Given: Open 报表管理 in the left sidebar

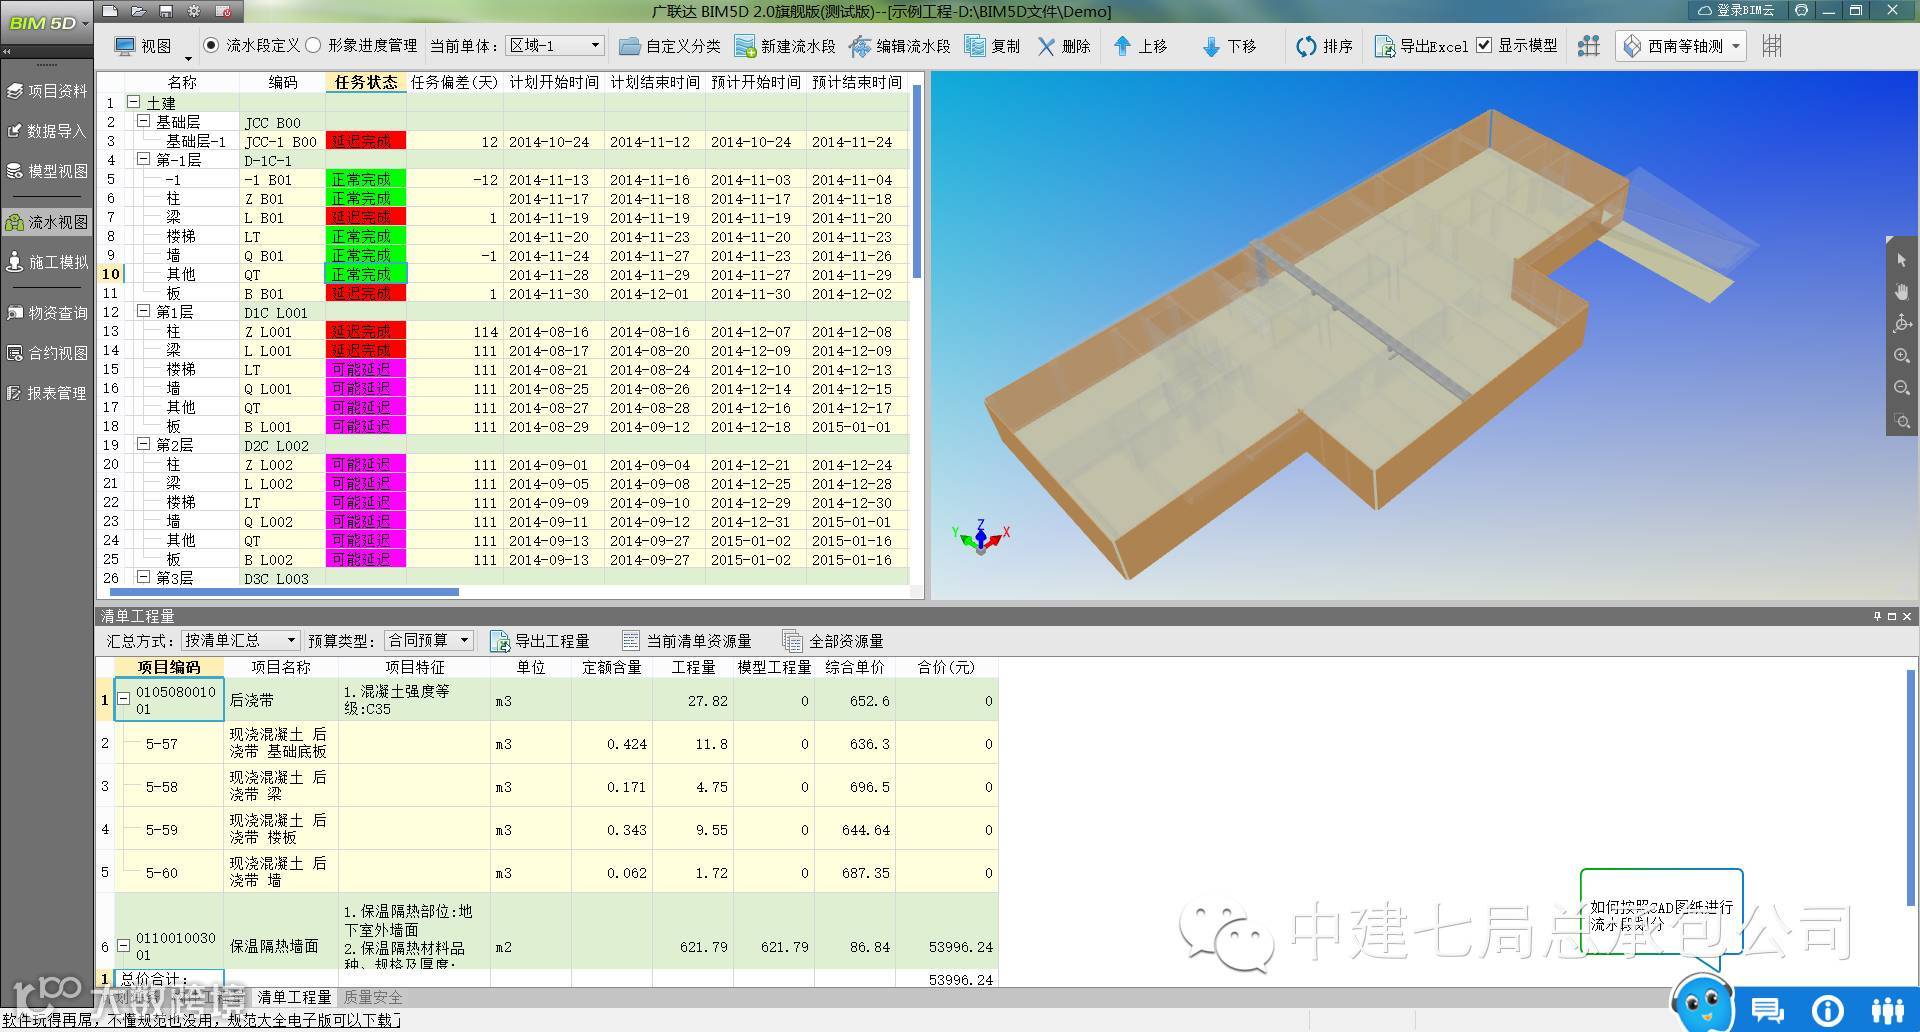Looking at the screenshot, I should [x=47, y=393].
